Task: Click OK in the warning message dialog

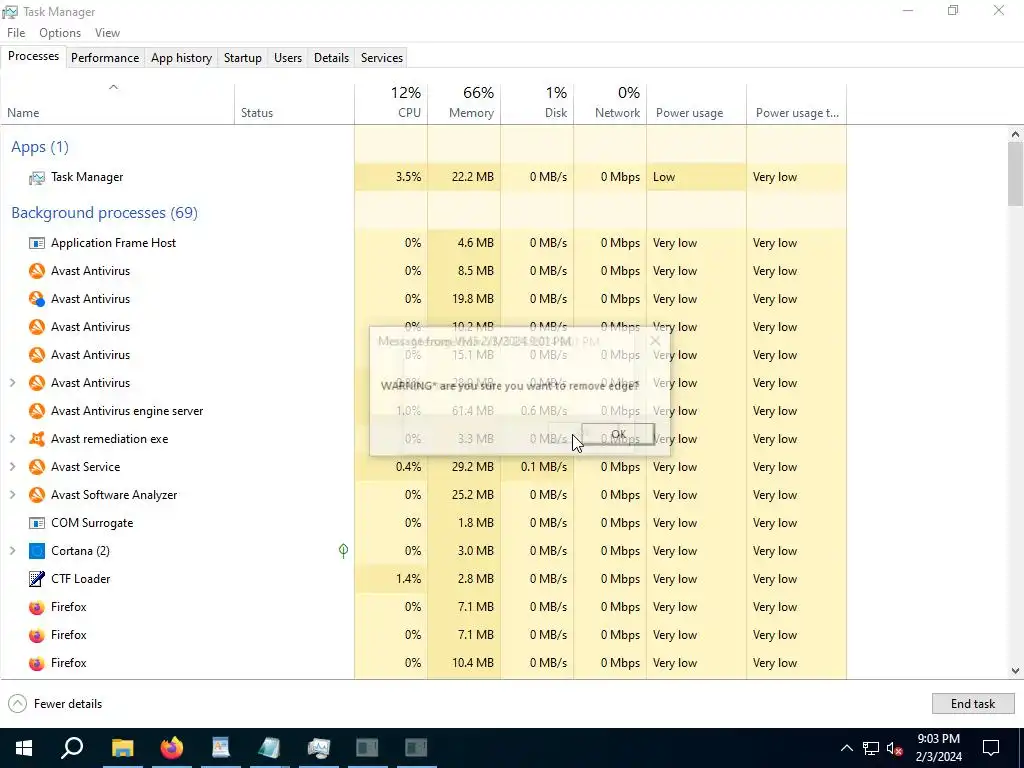Action: pyautogui.click(x=618, y=434)
